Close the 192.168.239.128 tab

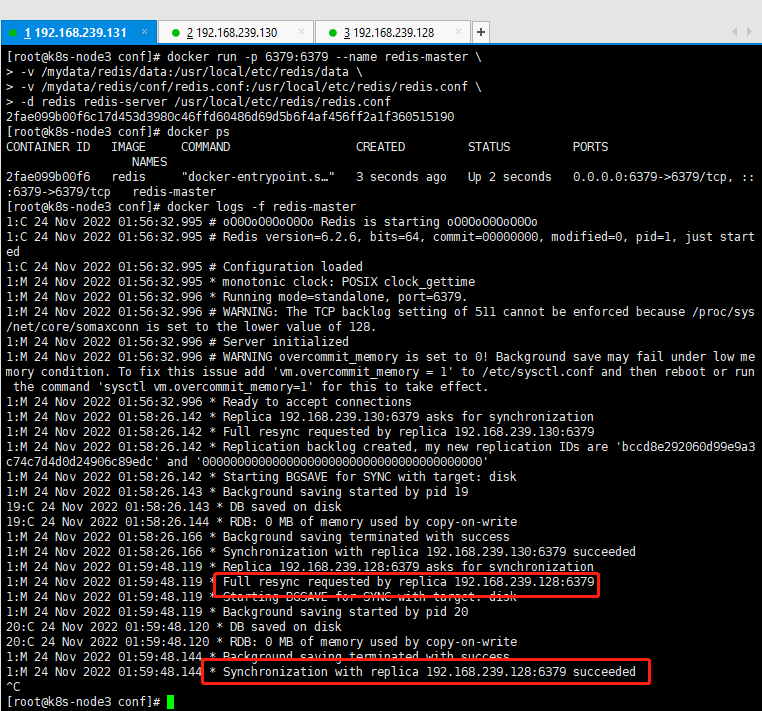tap(458, 32)
